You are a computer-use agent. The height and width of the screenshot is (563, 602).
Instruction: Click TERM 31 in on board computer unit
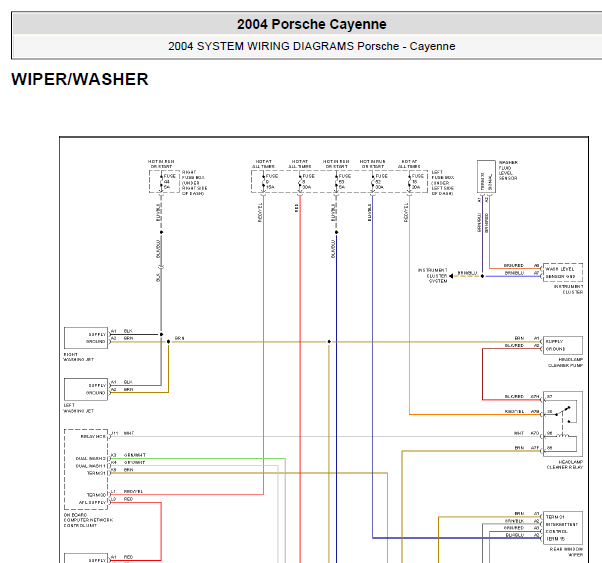coord(96,473)
